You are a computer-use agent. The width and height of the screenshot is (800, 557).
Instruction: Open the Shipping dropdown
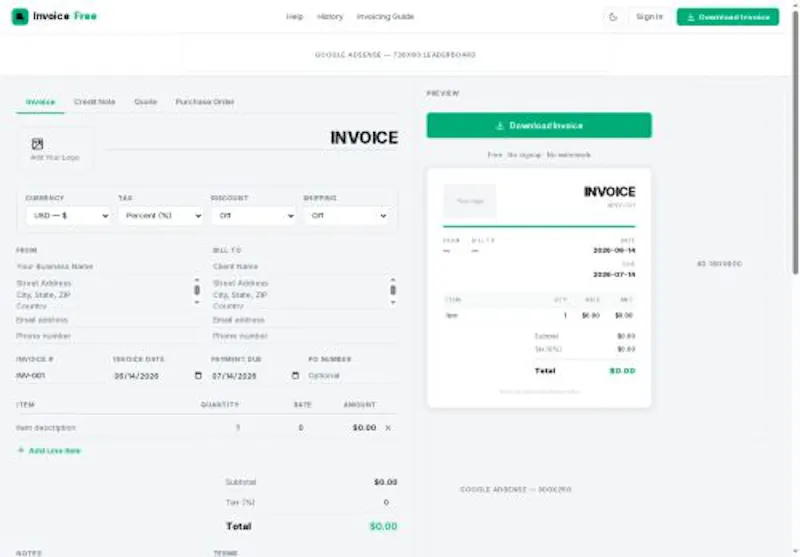point(346,216)
